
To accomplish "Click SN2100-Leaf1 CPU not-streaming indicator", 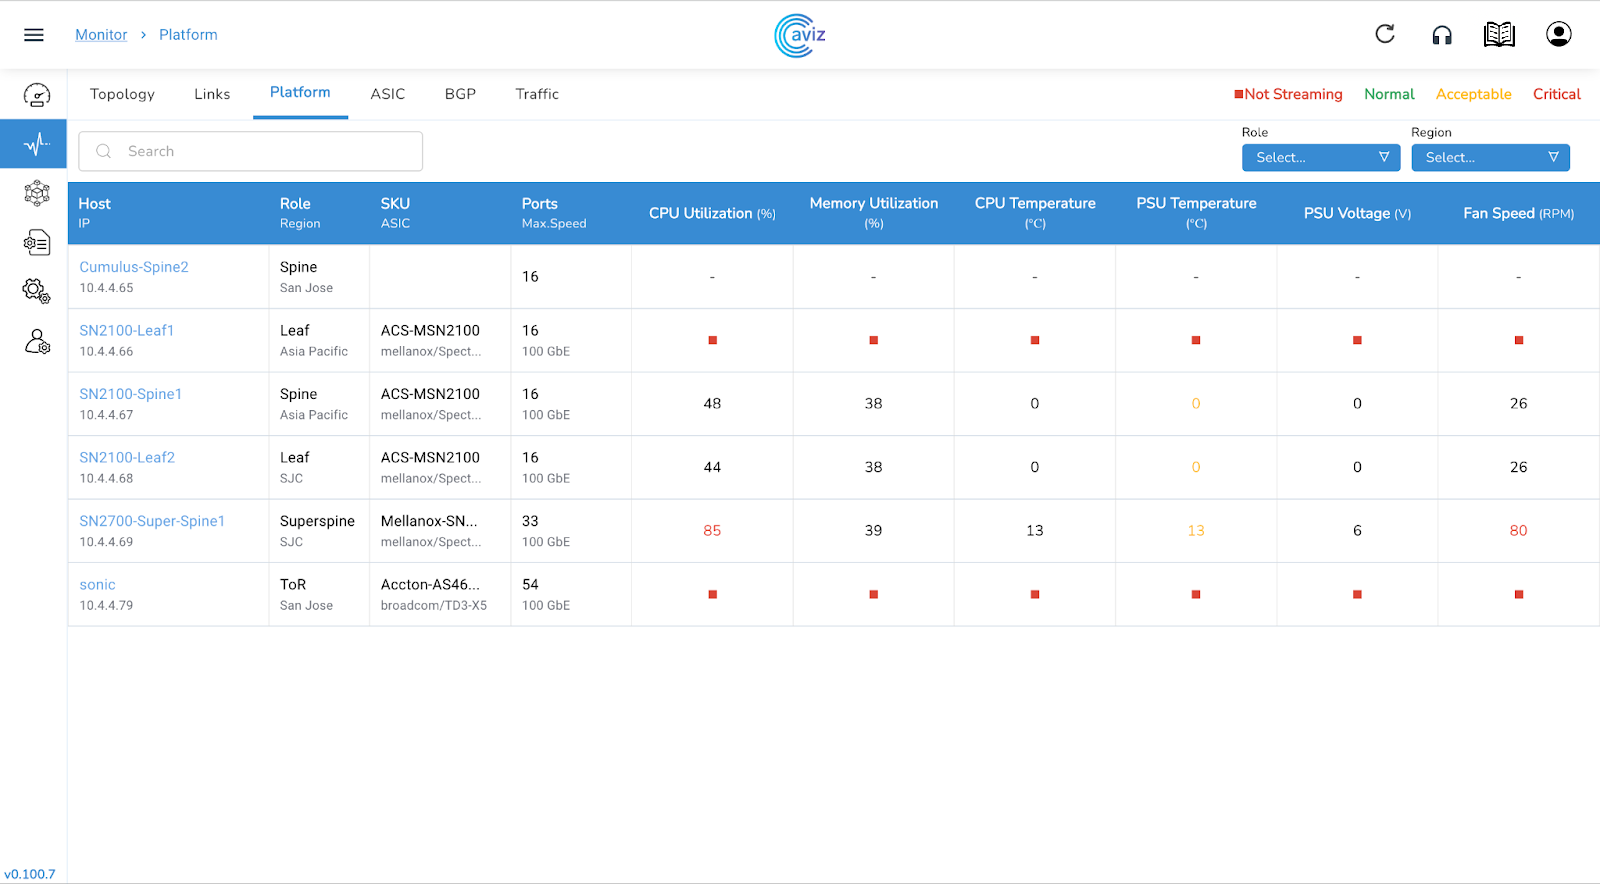I will point(713,340).
